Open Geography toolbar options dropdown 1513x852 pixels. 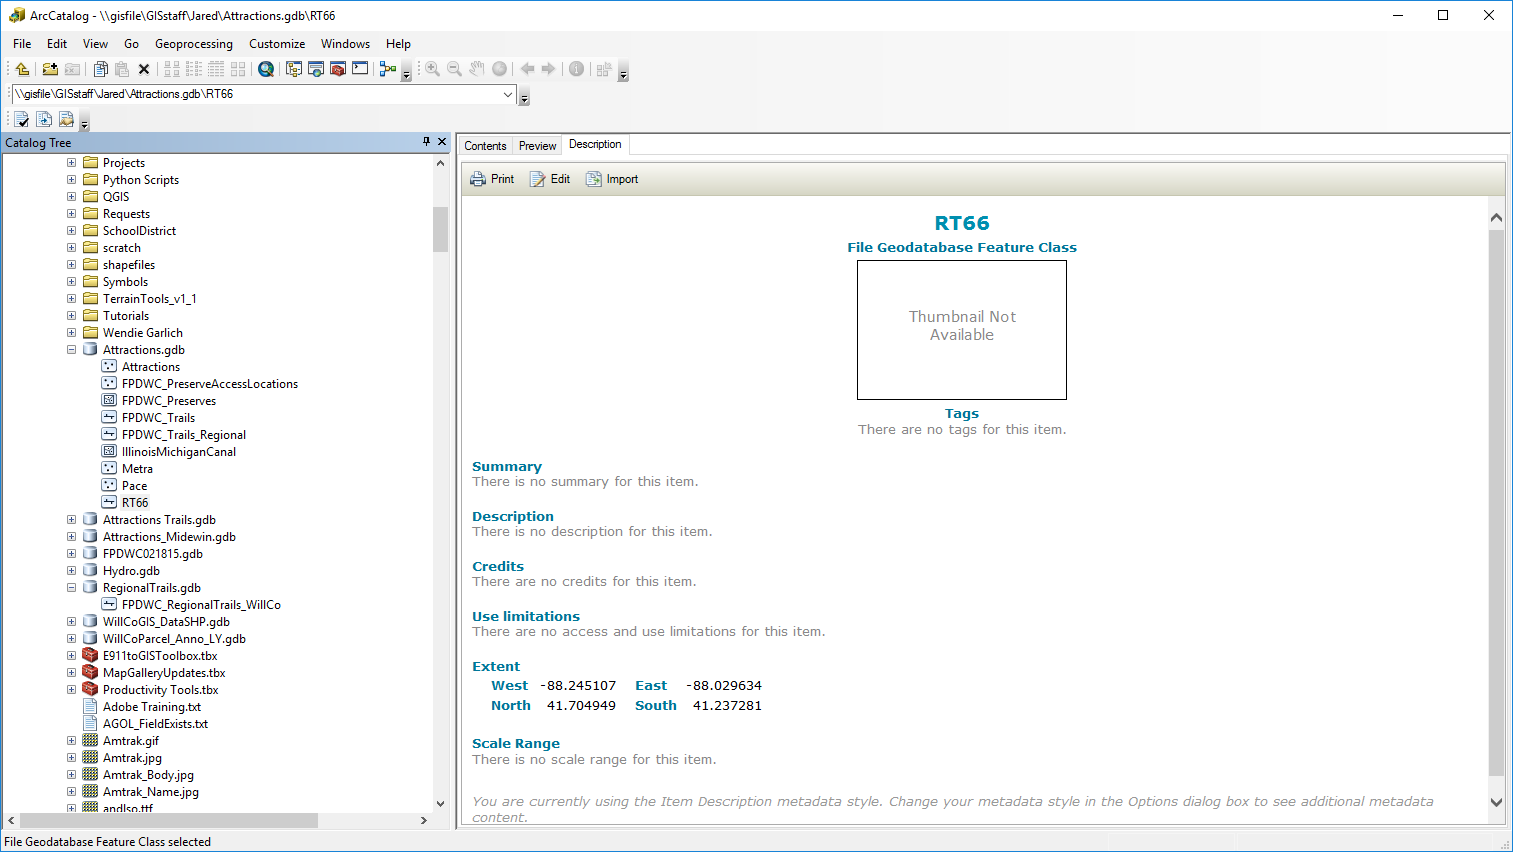623,73
